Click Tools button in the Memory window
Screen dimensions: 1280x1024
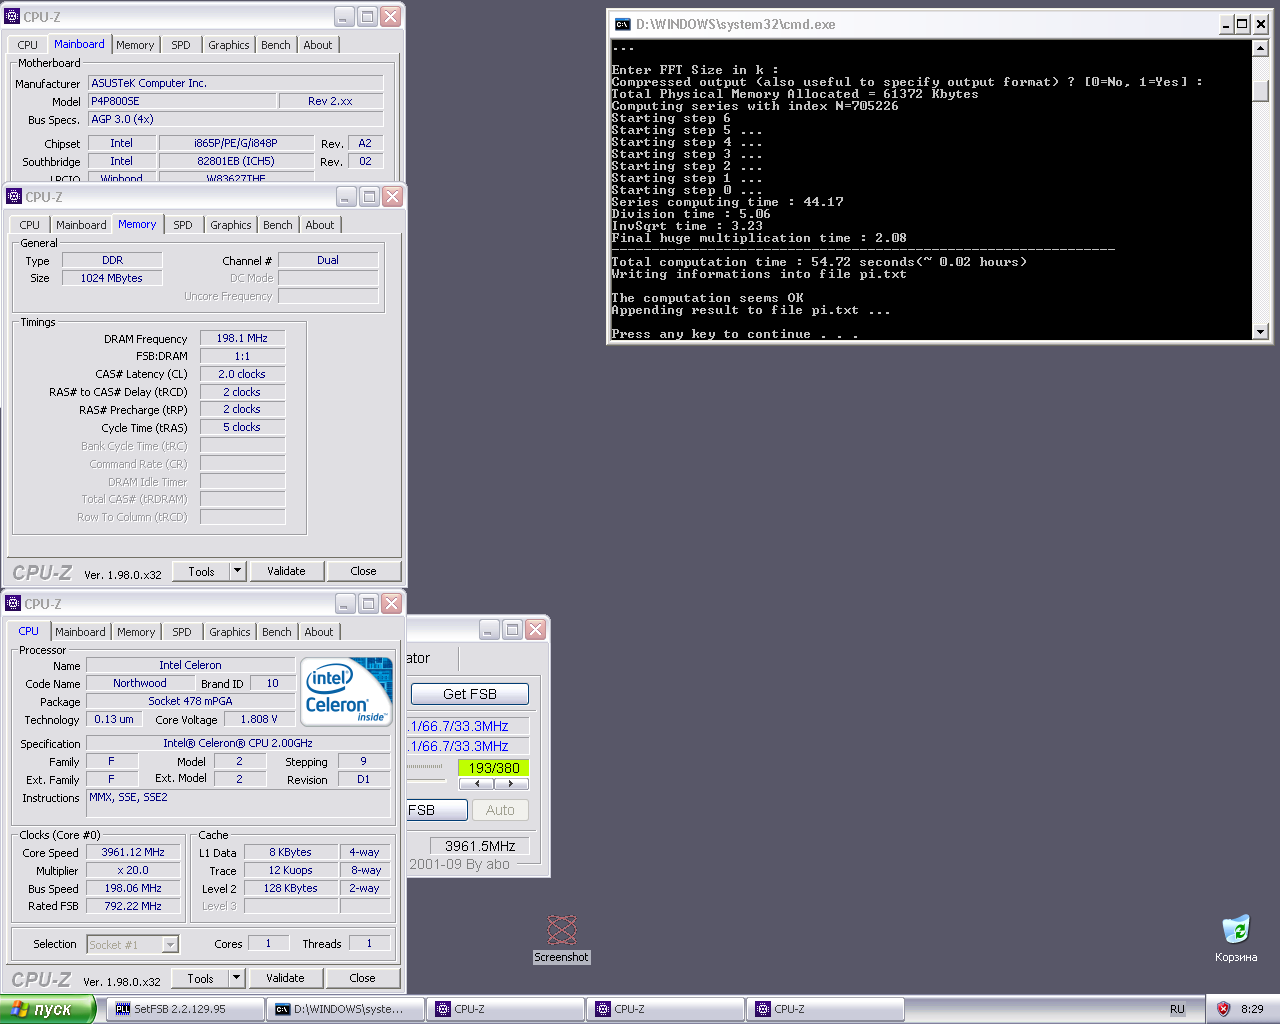[201, 571]
